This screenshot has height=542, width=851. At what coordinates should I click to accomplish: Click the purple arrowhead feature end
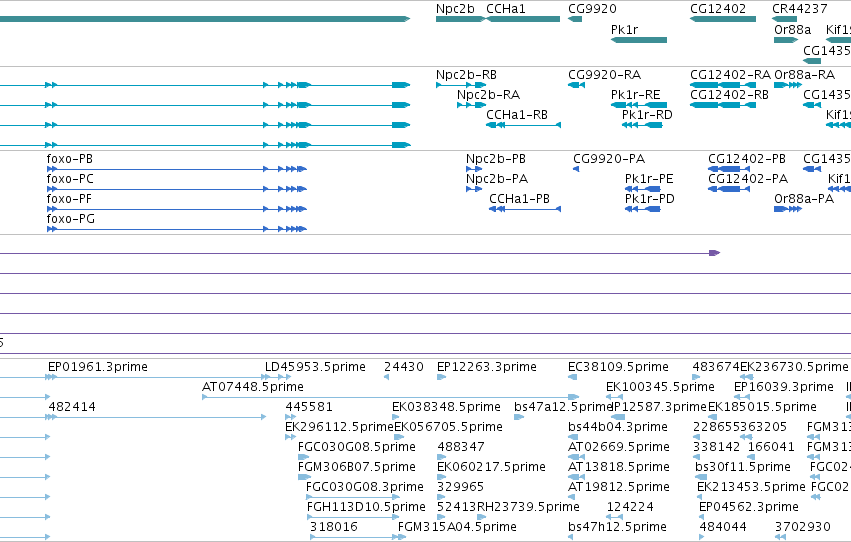tap(715, 253)
